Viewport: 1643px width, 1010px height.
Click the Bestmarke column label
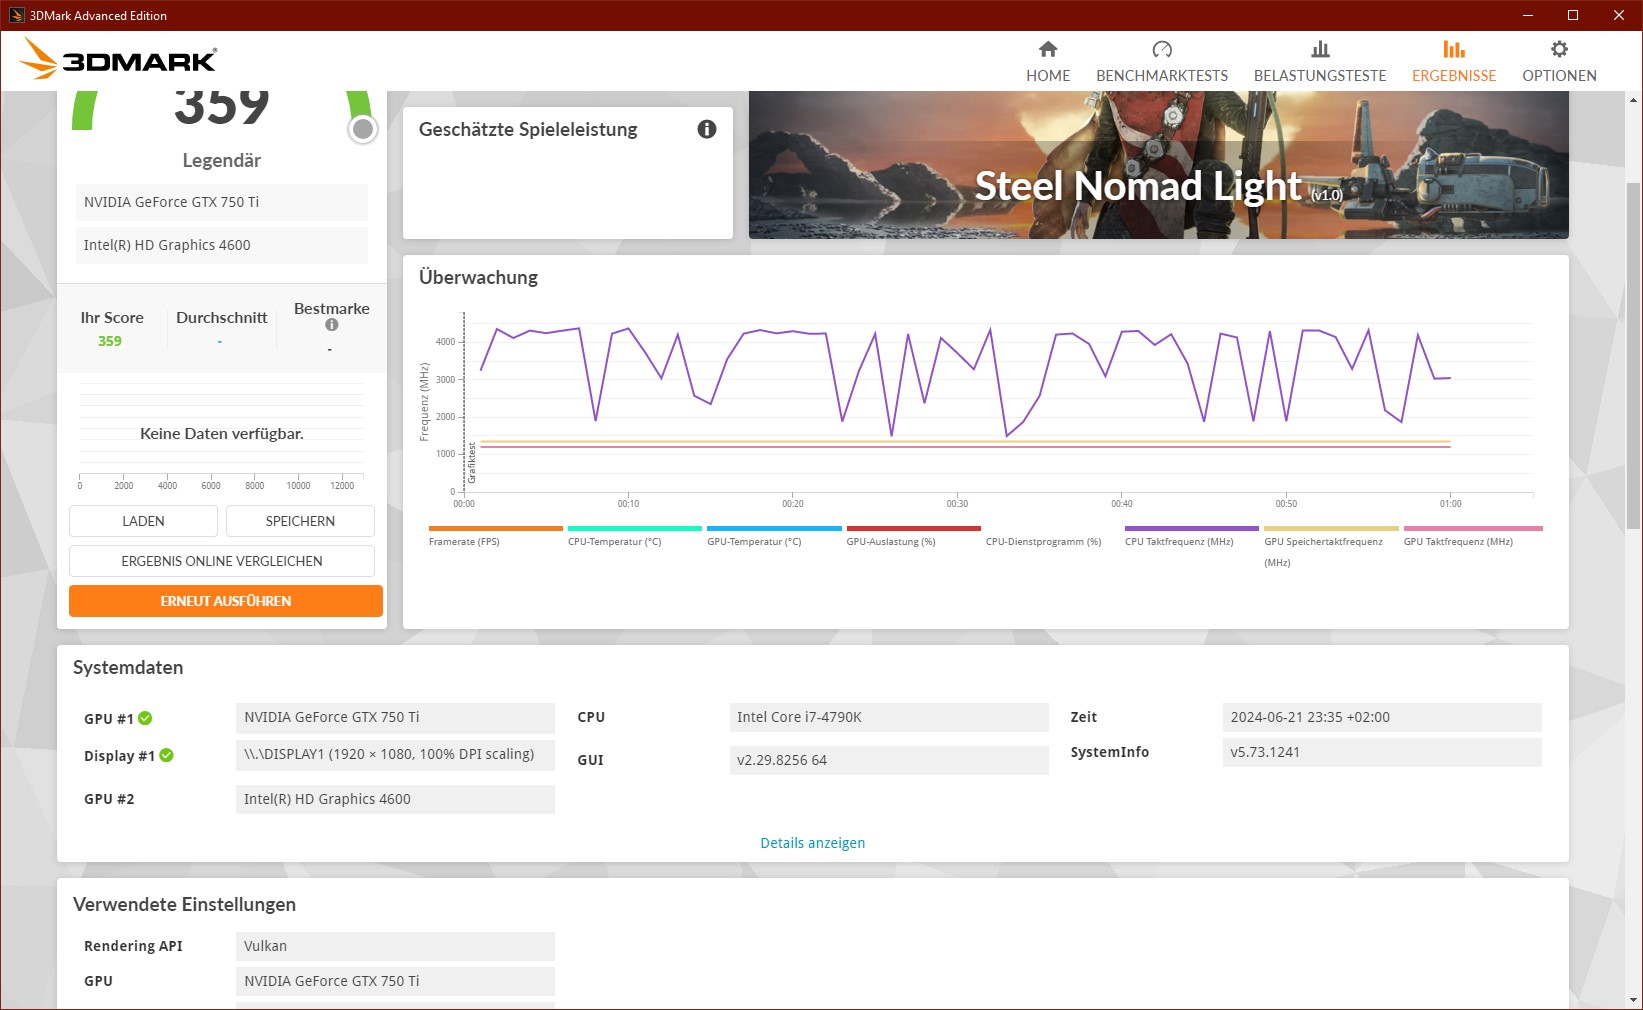[332, 308]
